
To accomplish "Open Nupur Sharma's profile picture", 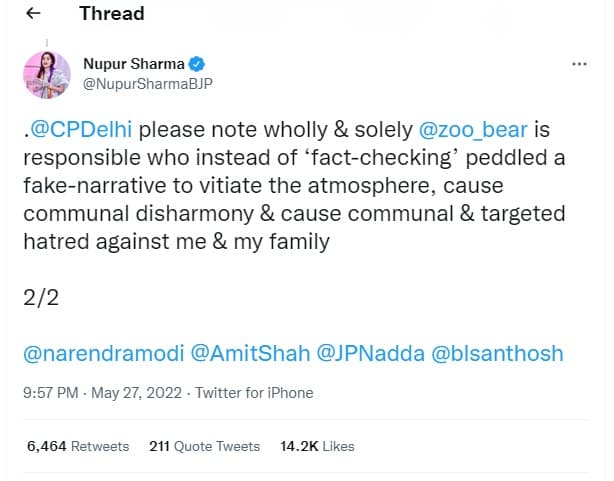I will pyautogui.click(x=47, y=74).
